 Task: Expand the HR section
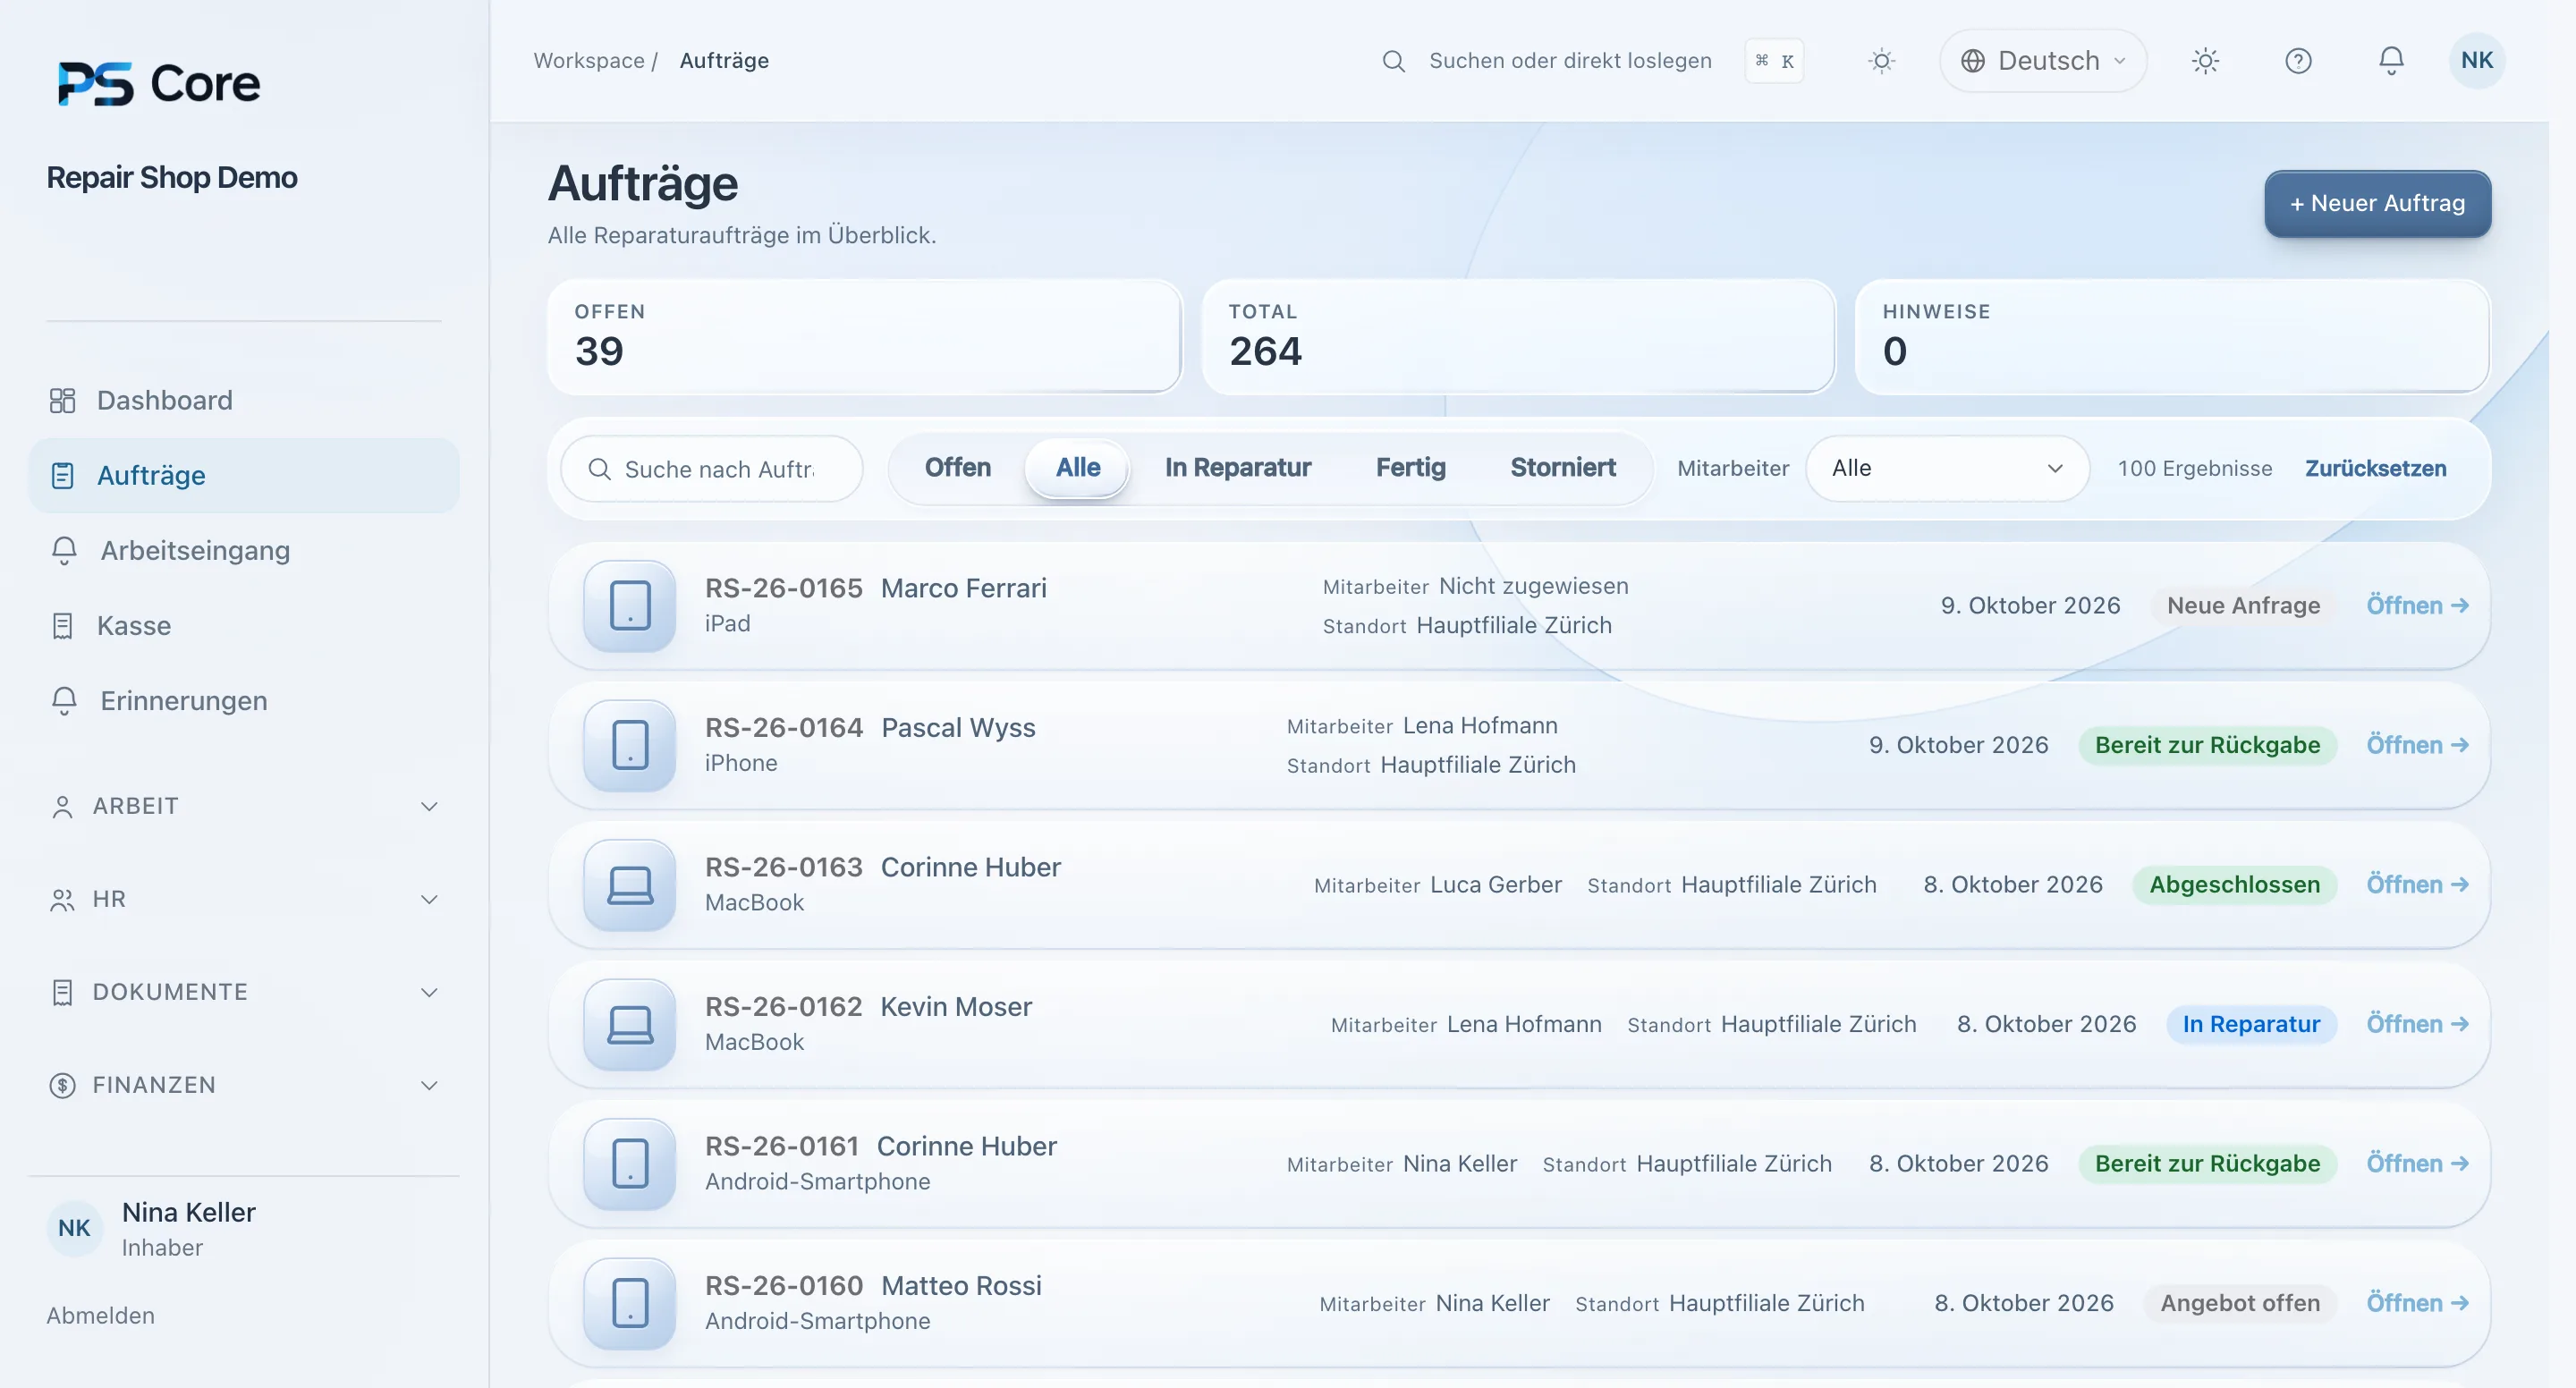[244, 899]
